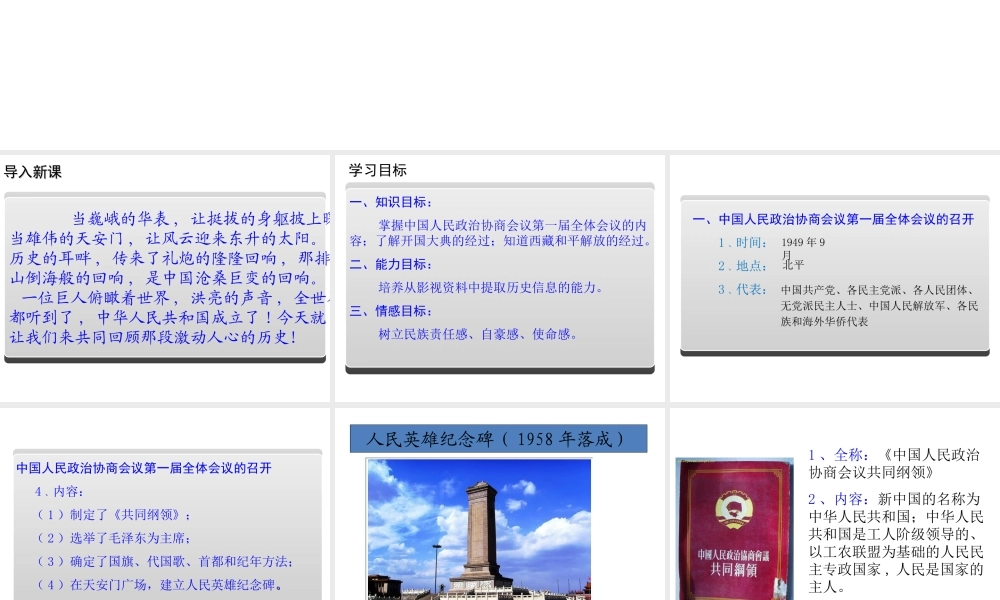Click the line （3）确定了国旗、代国歌、首都和纪年方法；
This screenshot has height=600, width=1000.
[164, 562]
